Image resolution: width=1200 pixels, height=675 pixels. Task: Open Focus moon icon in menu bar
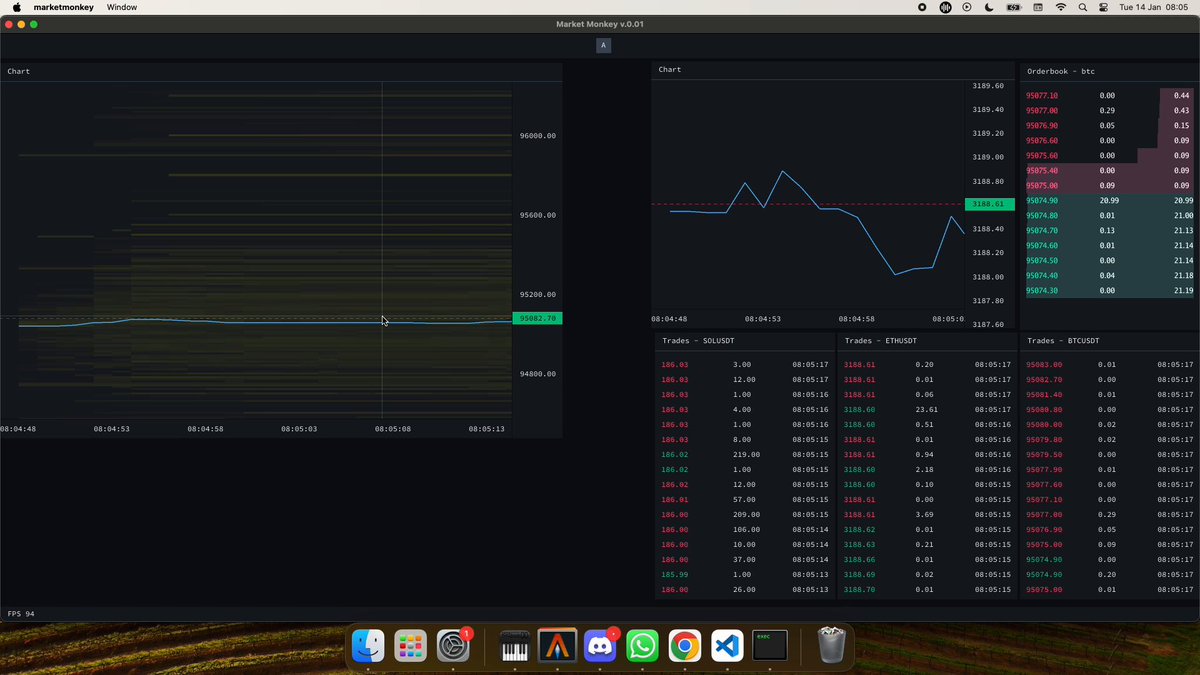point(989,7)
